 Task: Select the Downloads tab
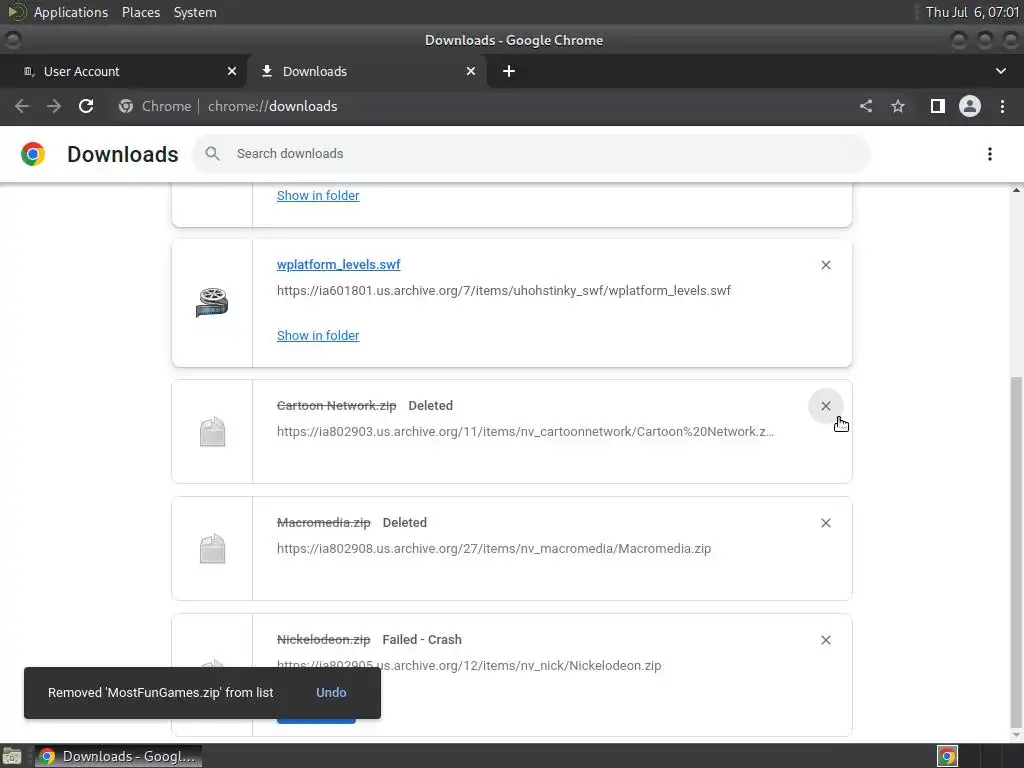[x=366, y=71]
